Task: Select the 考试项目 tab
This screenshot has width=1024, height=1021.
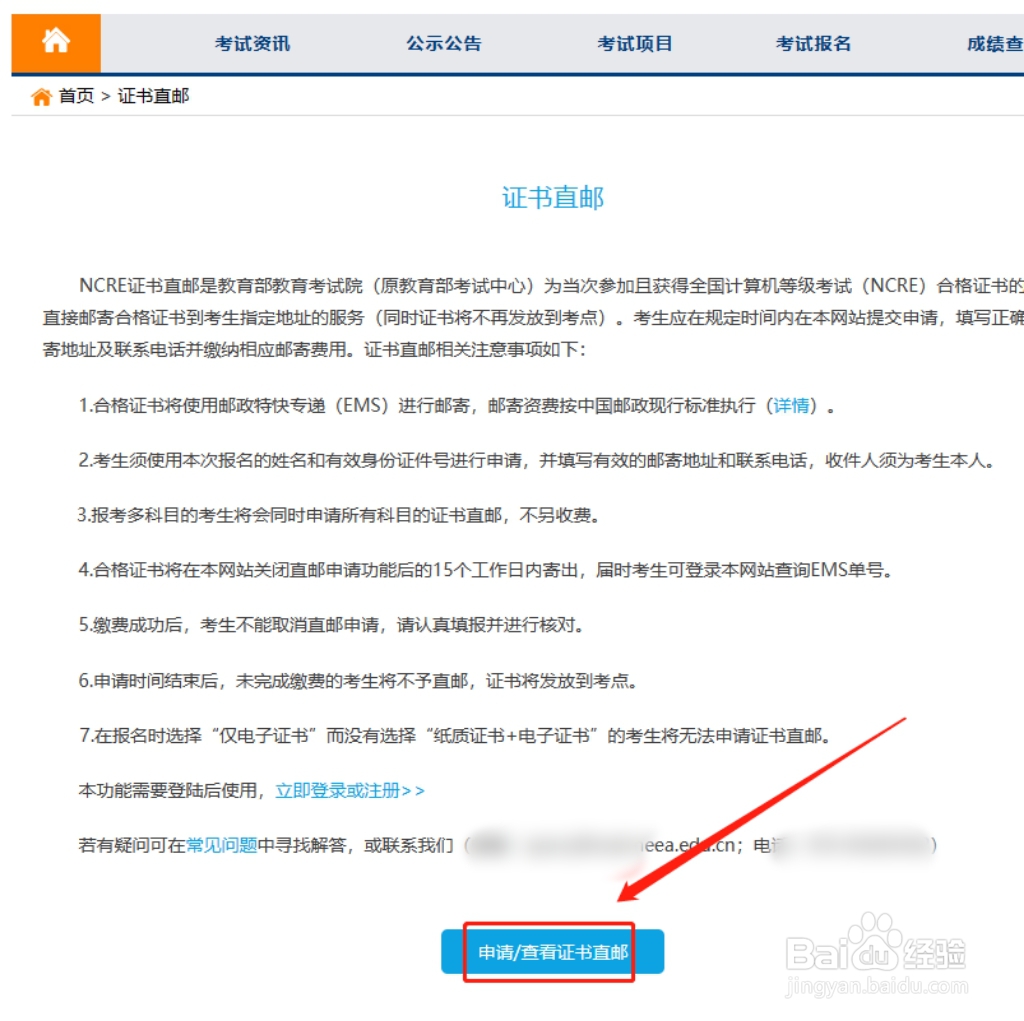Action: (635, 43)
